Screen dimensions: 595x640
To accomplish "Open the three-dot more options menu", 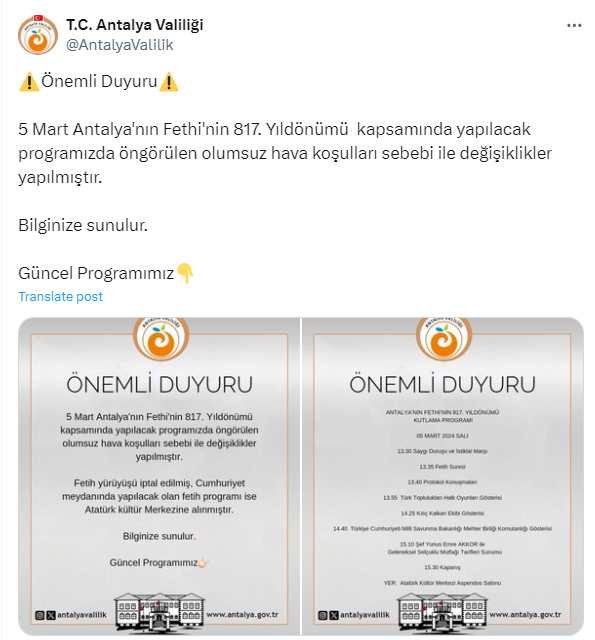I will pyautogui.click(x=574, y=26).
